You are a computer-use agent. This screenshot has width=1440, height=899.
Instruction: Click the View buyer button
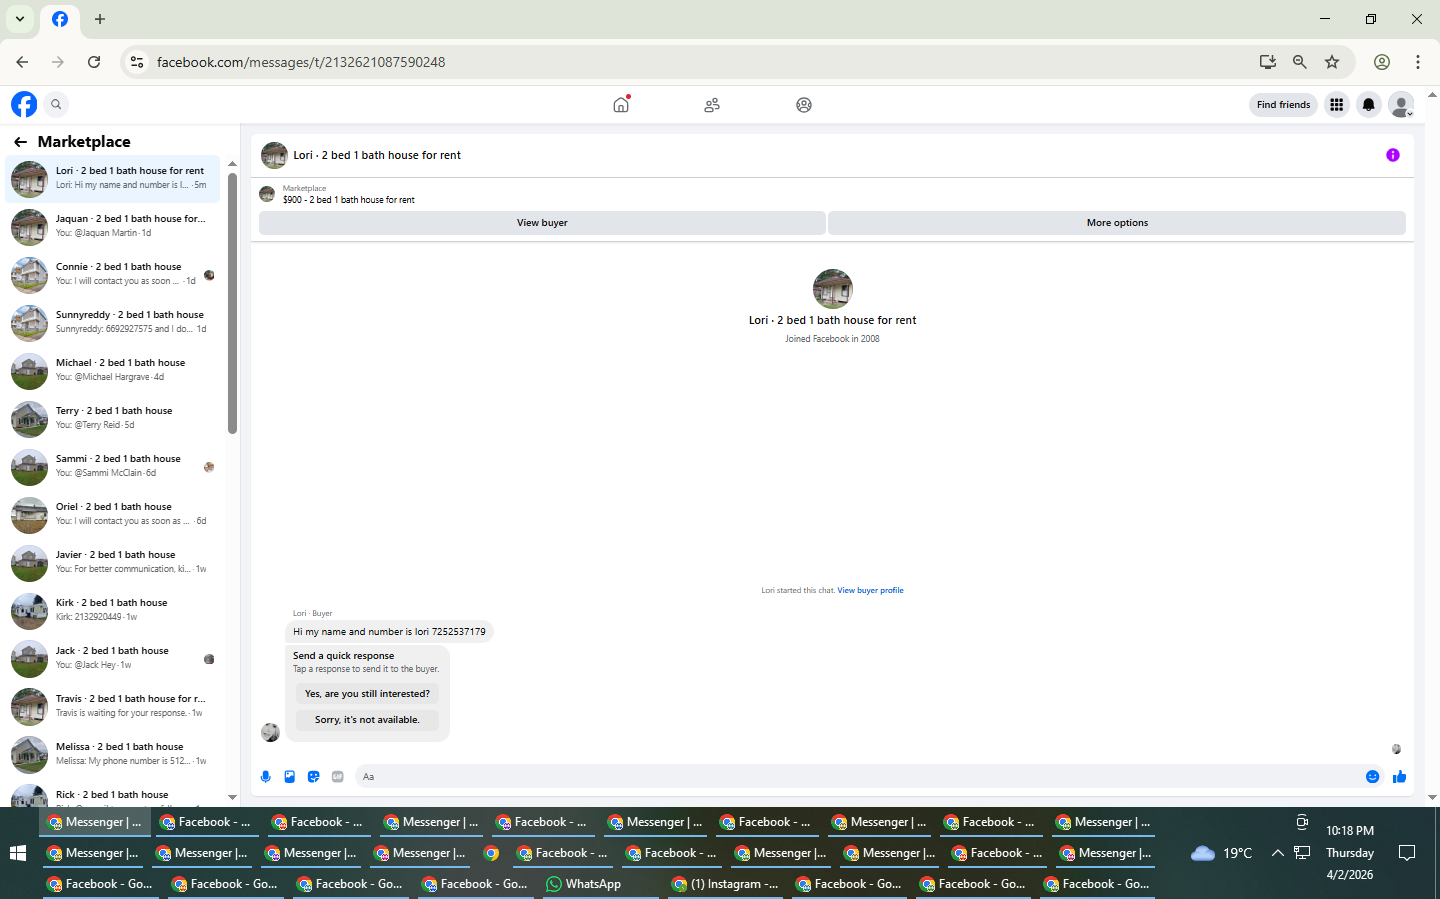[542, 223]
